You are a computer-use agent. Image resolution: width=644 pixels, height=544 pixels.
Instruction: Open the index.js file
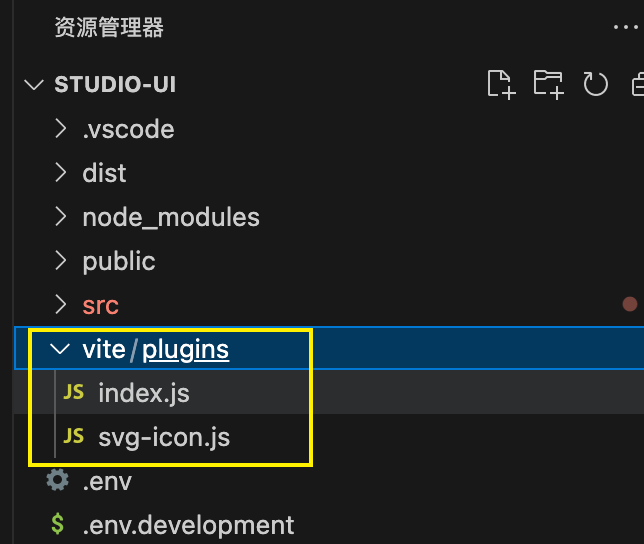(144, 394)
